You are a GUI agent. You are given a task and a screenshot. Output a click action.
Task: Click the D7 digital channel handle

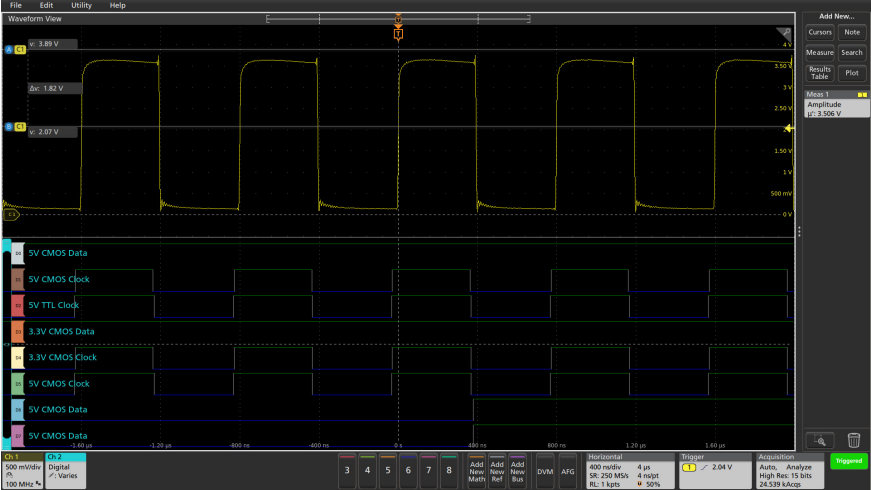tap(17, 436)
